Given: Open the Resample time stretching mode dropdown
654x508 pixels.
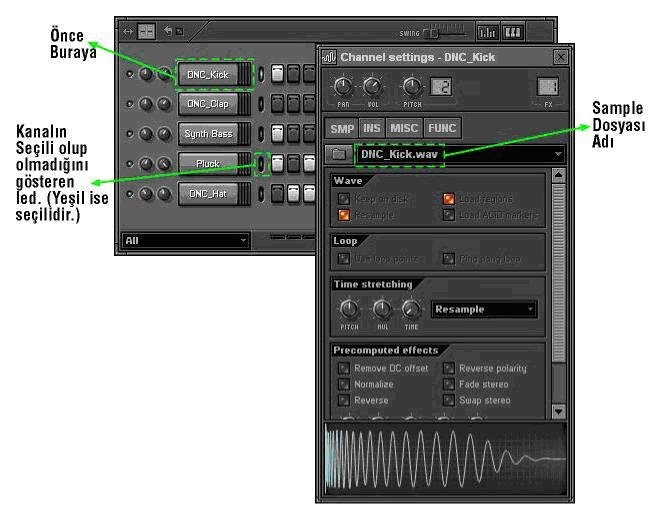Looking at the screenshot, I should click(484, 309).
